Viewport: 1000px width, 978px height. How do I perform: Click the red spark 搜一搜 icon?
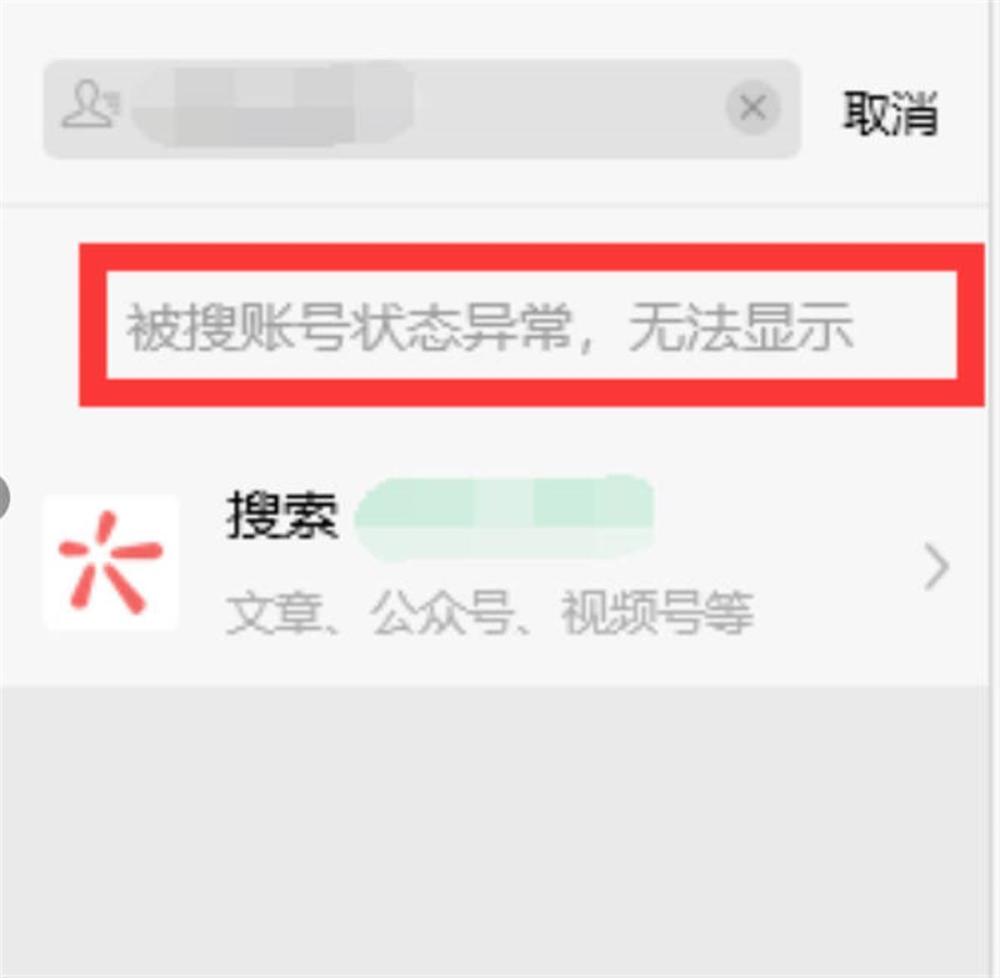coord(111,562)
